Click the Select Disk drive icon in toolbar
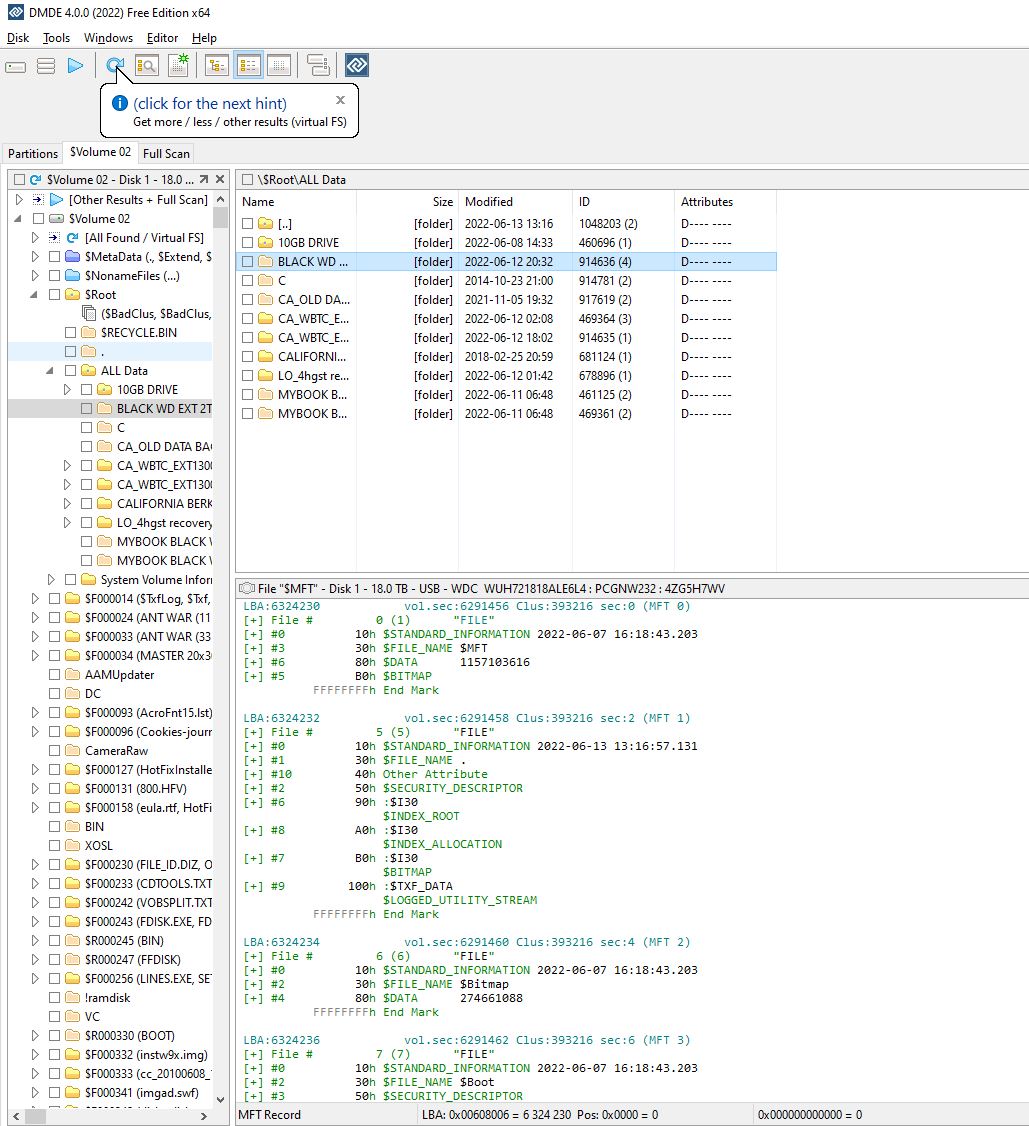 pyautogui.click(x=16, y=67)
